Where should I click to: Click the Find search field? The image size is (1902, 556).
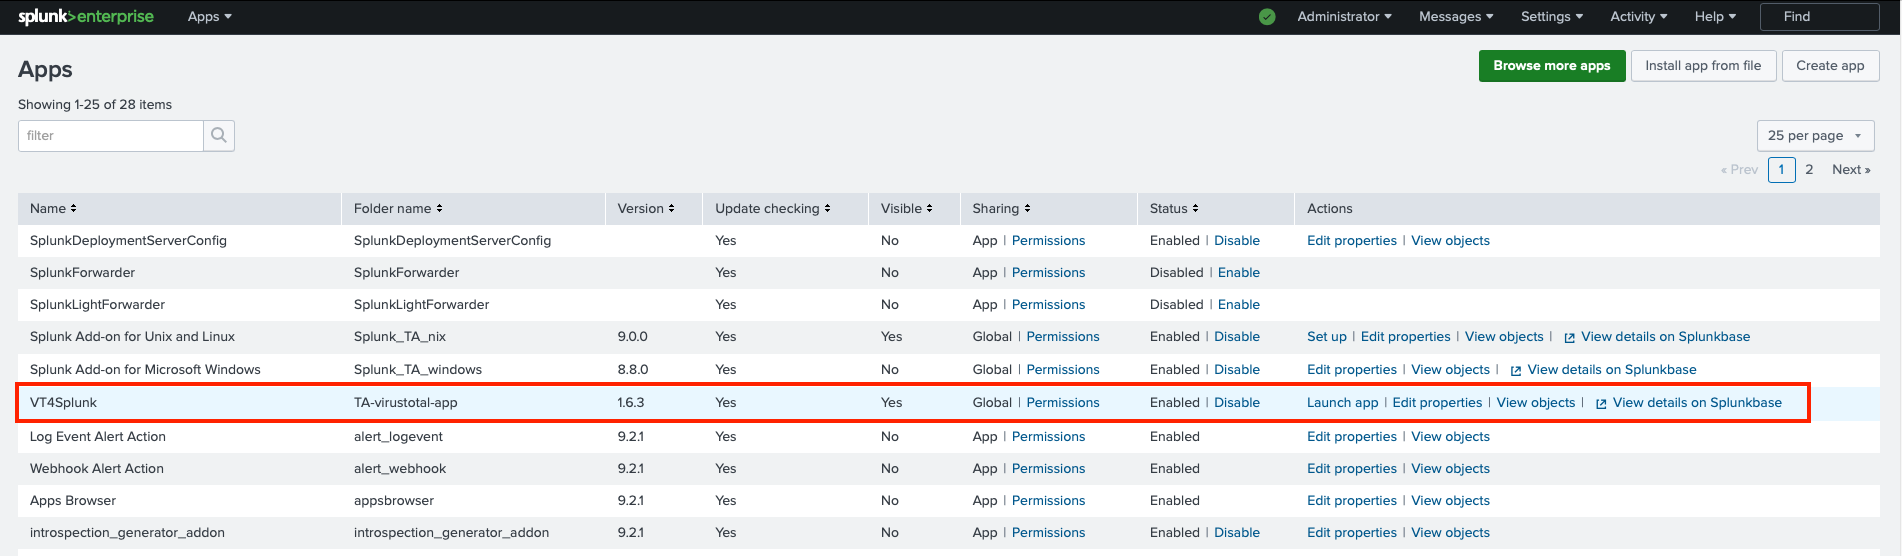click(x=1819, y=17)
